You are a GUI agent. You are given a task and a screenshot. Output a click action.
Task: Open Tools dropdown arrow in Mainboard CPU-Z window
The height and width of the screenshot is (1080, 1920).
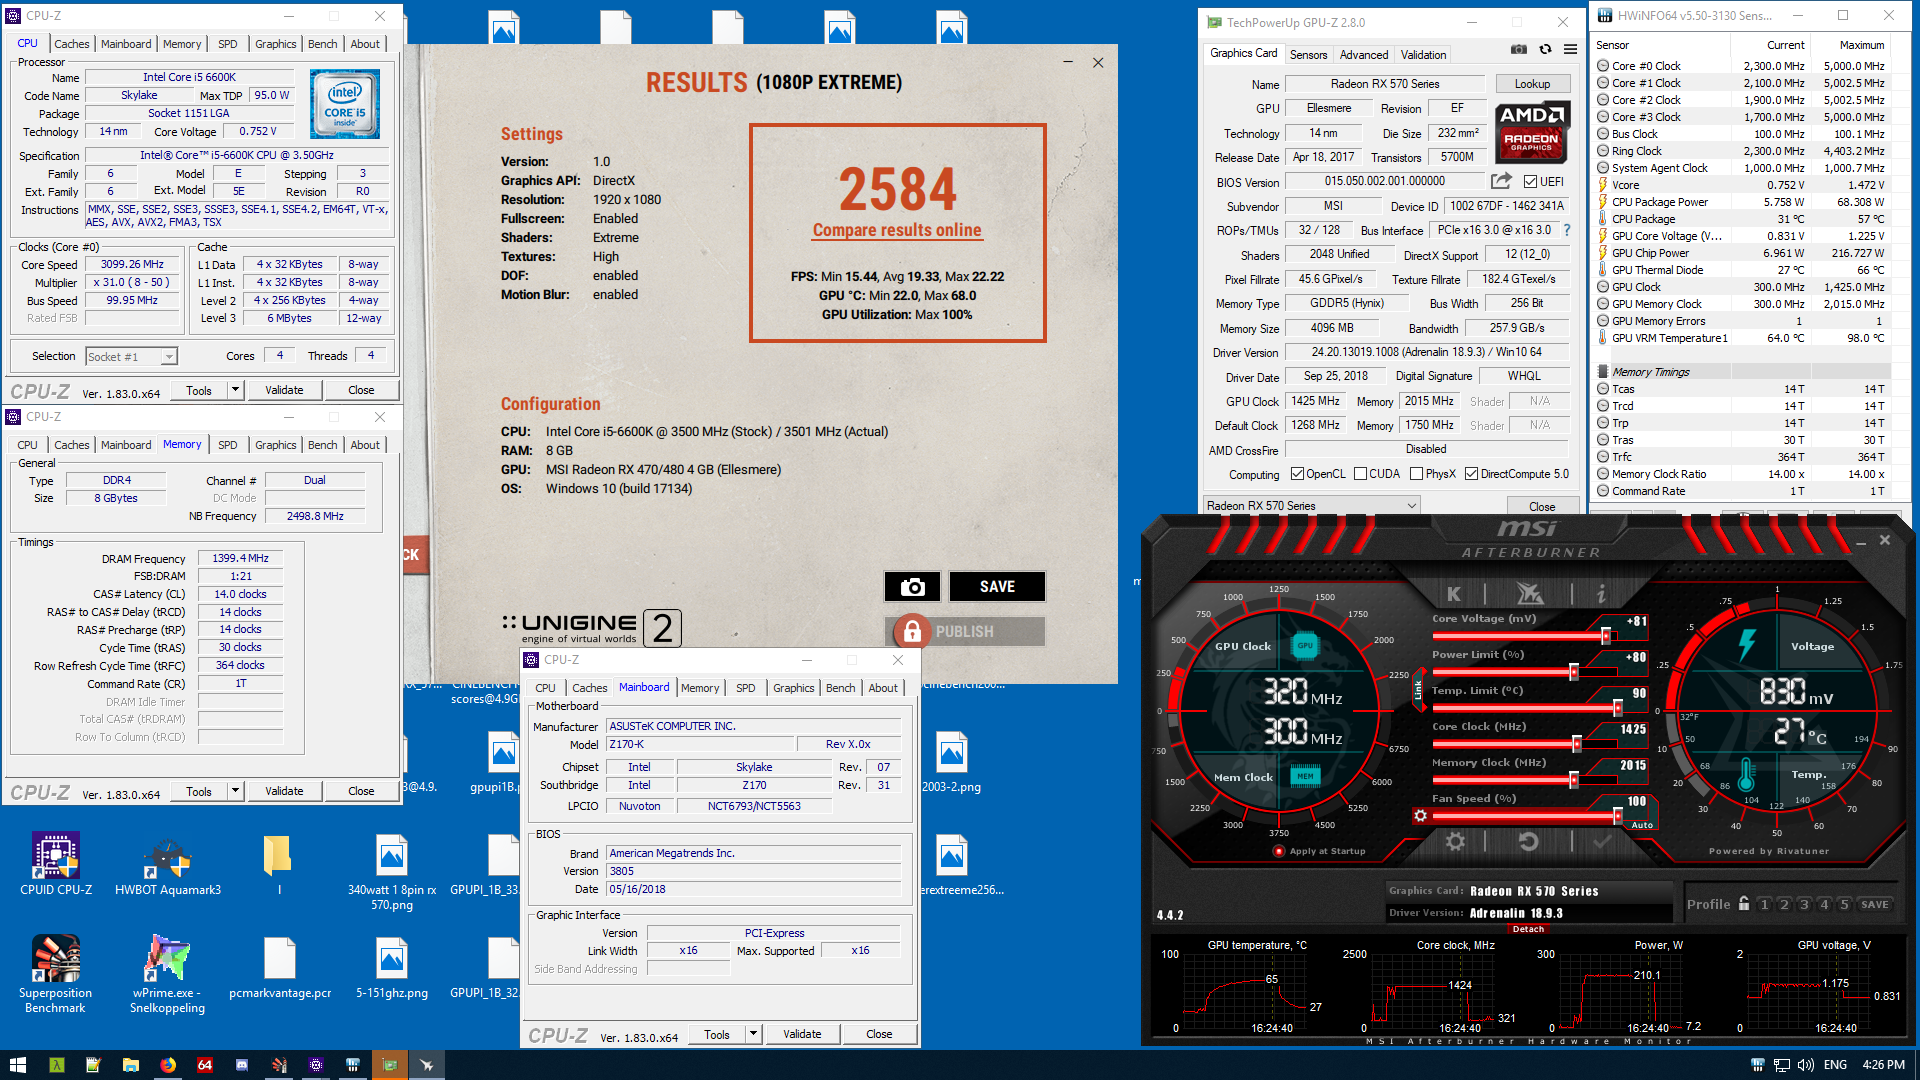coord(754,1034)
